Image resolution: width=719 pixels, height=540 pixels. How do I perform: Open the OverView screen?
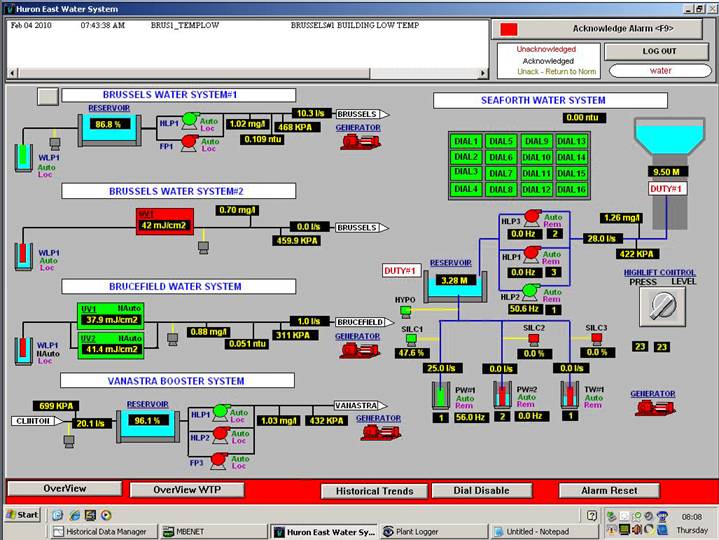63,489
